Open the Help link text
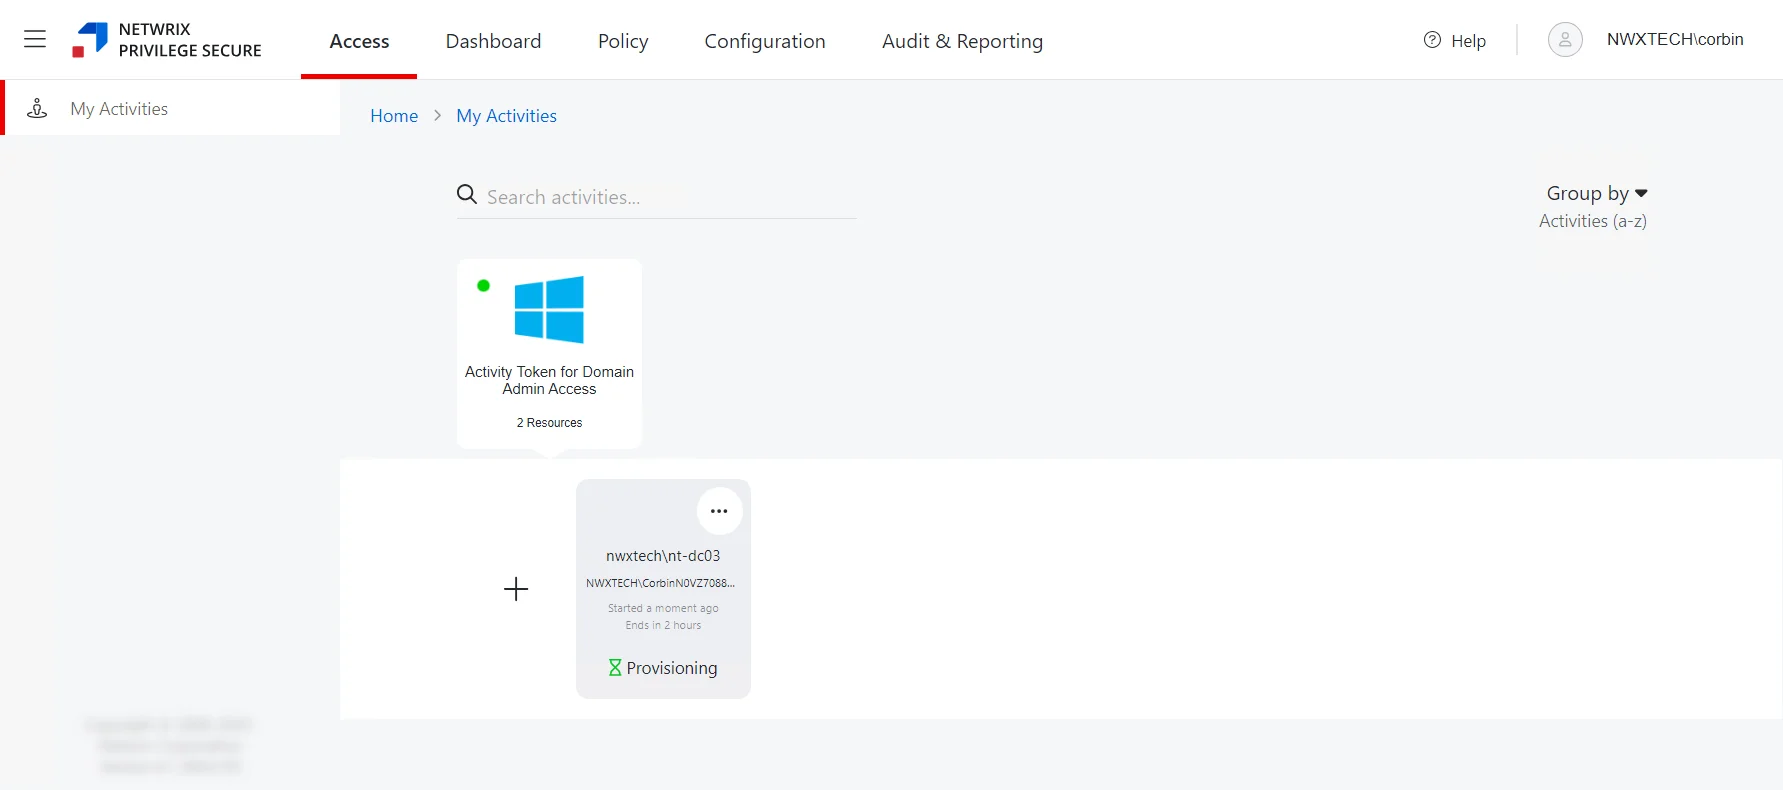 [1468, 41]
